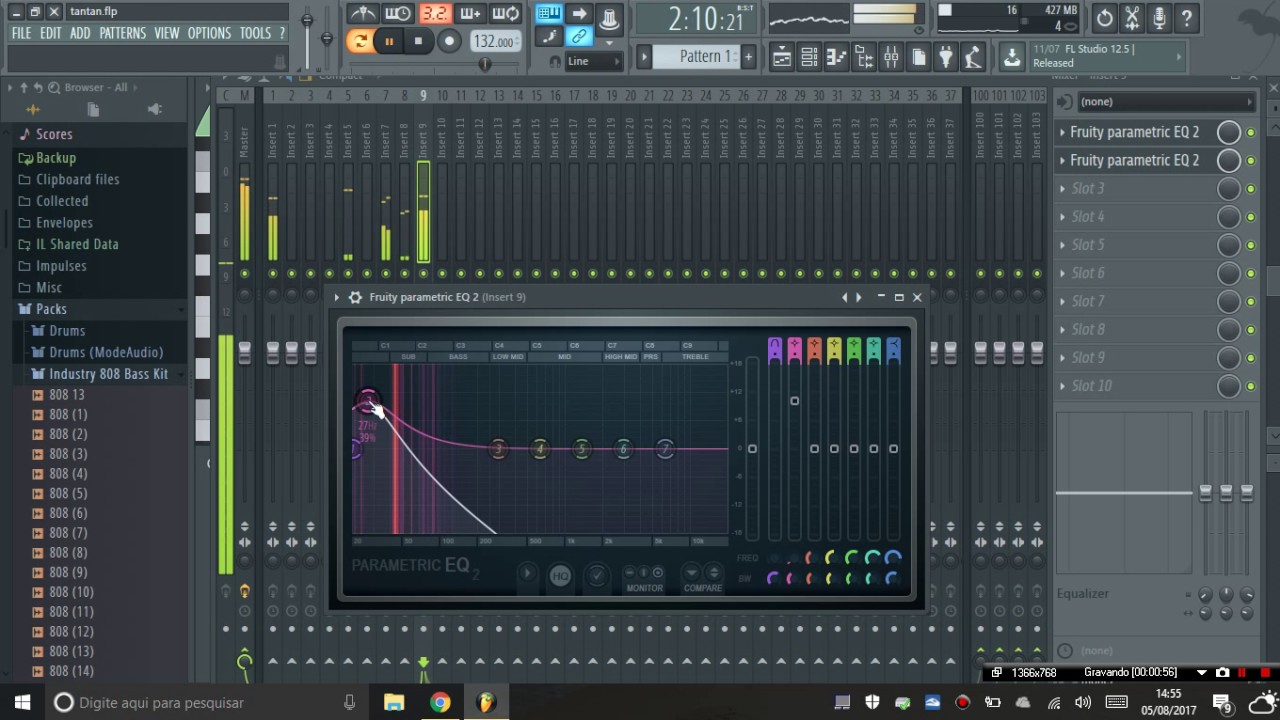The height and width of the screenshot is (720, 1280).
Task: Open the FILE menu
Action: coord(21,33)
